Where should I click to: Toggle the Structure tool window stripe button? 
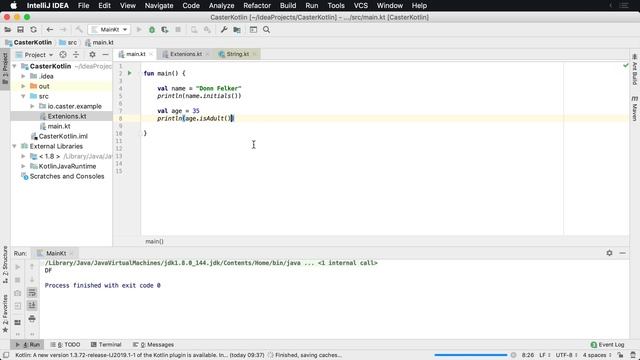pyautogui.click(x=5, y=264)
